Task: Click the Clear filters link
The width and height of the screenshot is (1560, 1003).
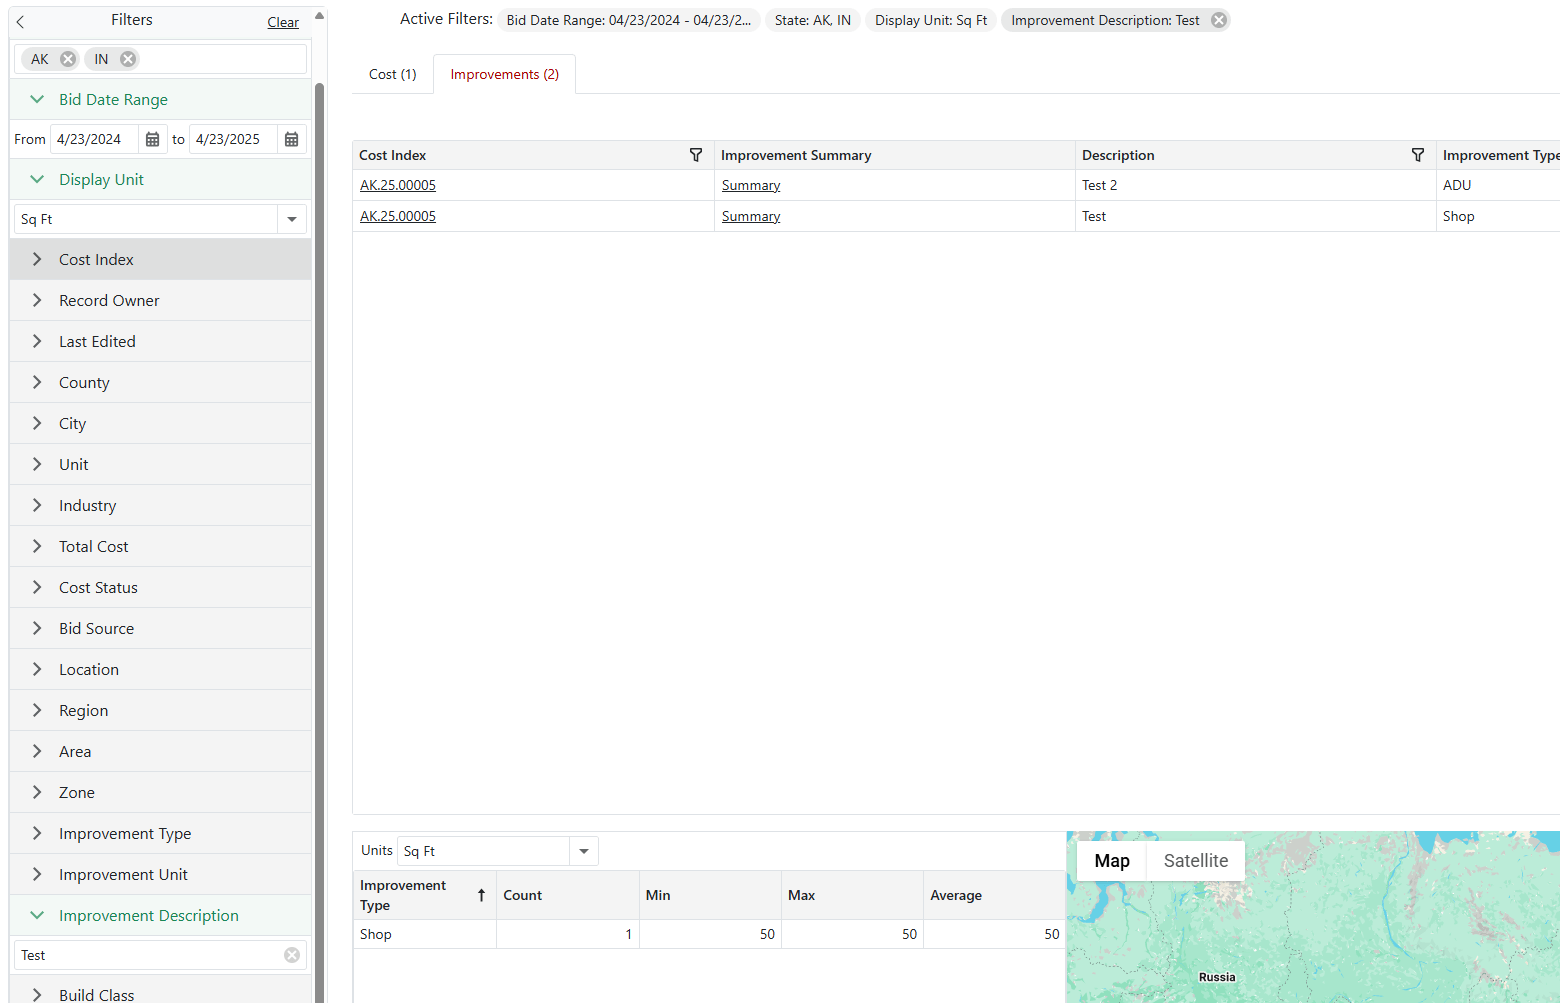Action: click(x=283, y=22)
